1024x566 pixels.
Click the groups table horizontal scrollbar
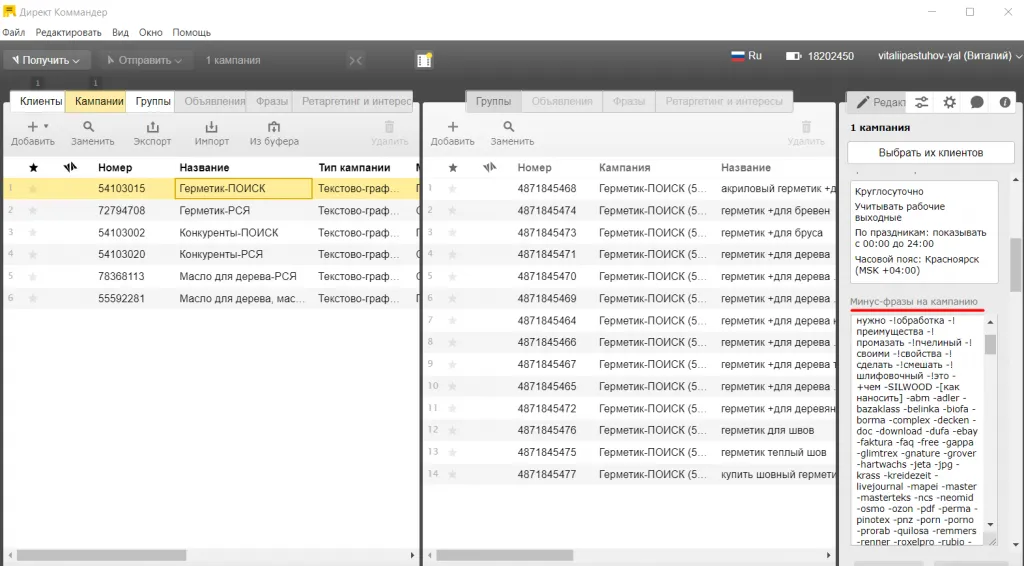tap(504, 556)
